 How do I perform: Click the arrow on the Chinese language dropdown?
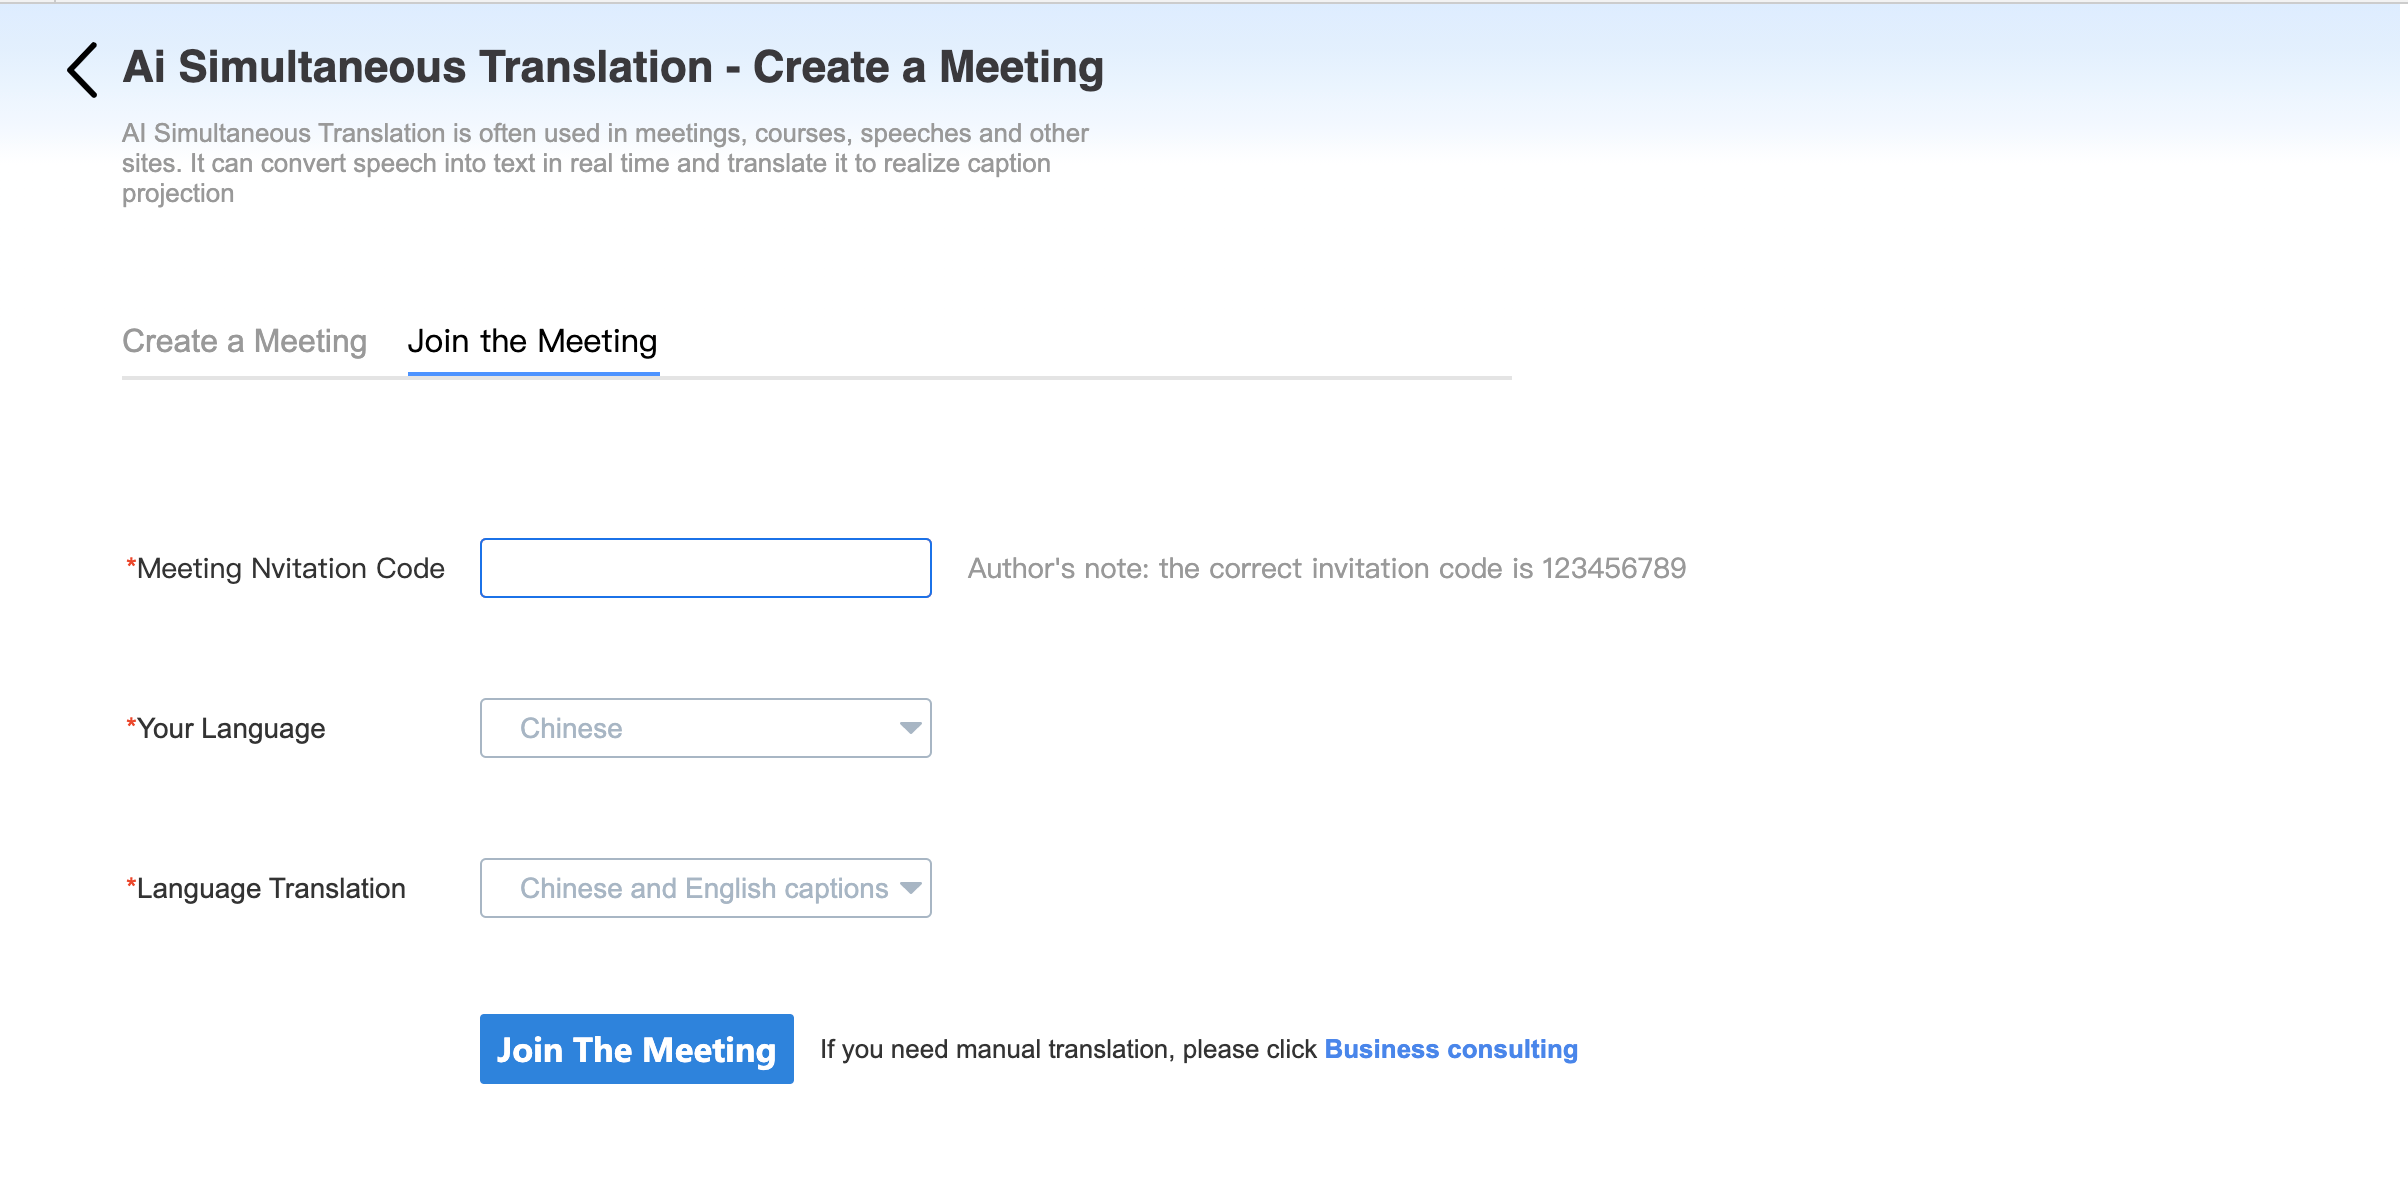coord(910,728)
